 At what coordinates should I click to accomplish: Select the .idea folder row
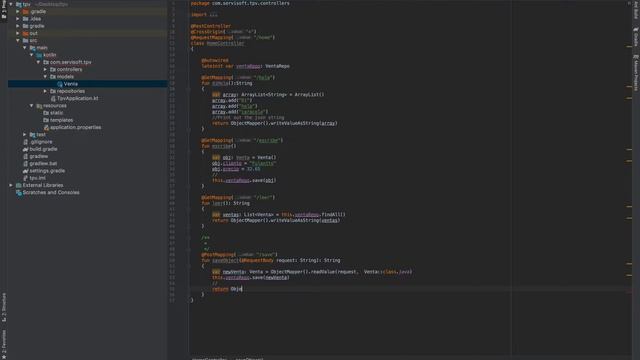[x=88, y=19]
